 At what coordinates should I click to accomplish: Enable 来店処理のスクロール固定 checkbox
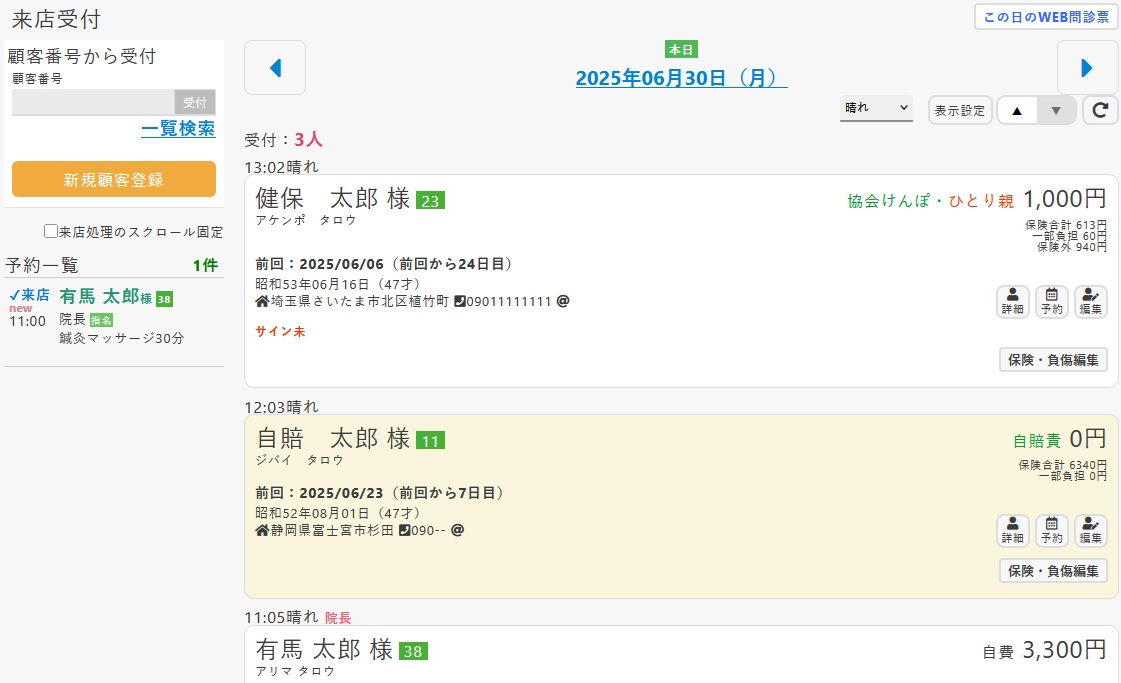[x=51, y=232]
